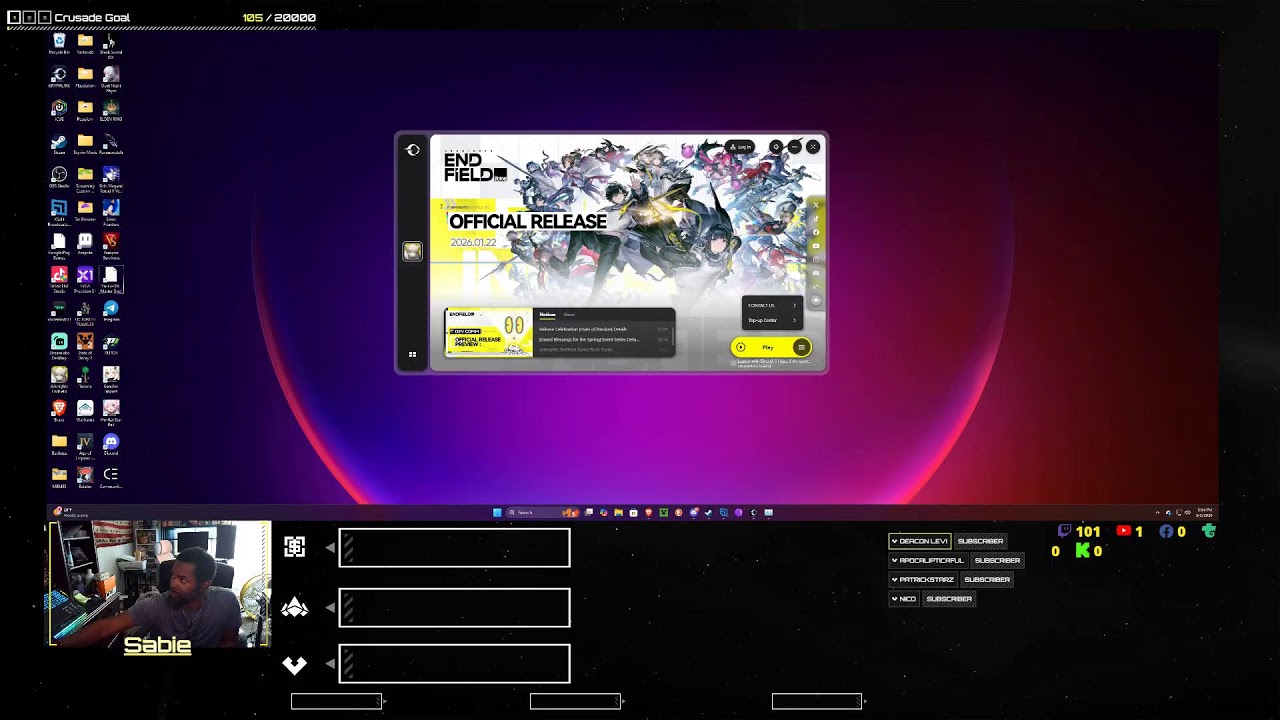Image resolution: width=1280 pixels, height=720 pixels.
Task: Click the Log In button
Action: (740, 147)
